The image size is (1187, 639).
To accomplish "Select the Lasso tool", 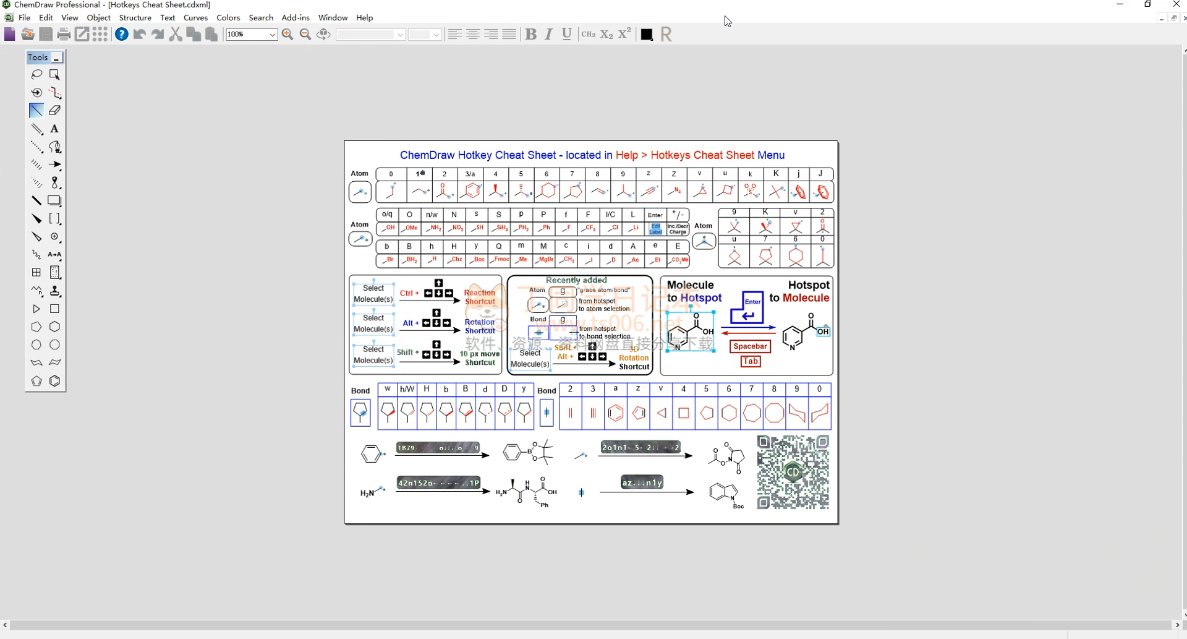I will (37, 74).
